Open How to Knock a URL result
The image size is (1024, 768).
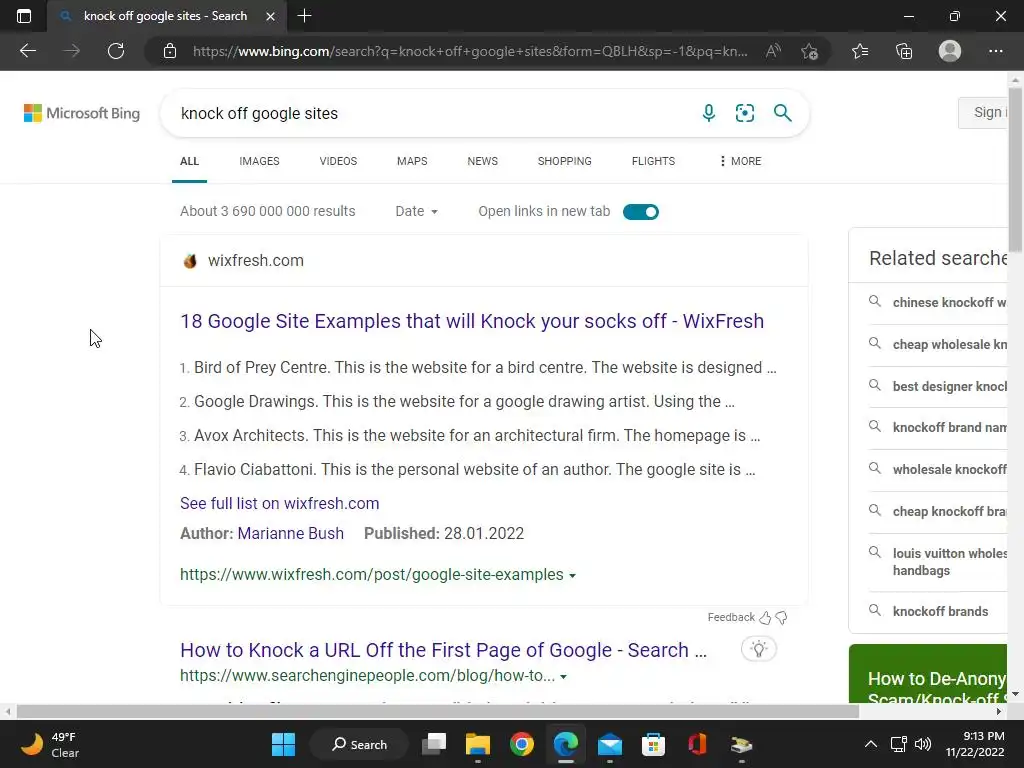443,650
